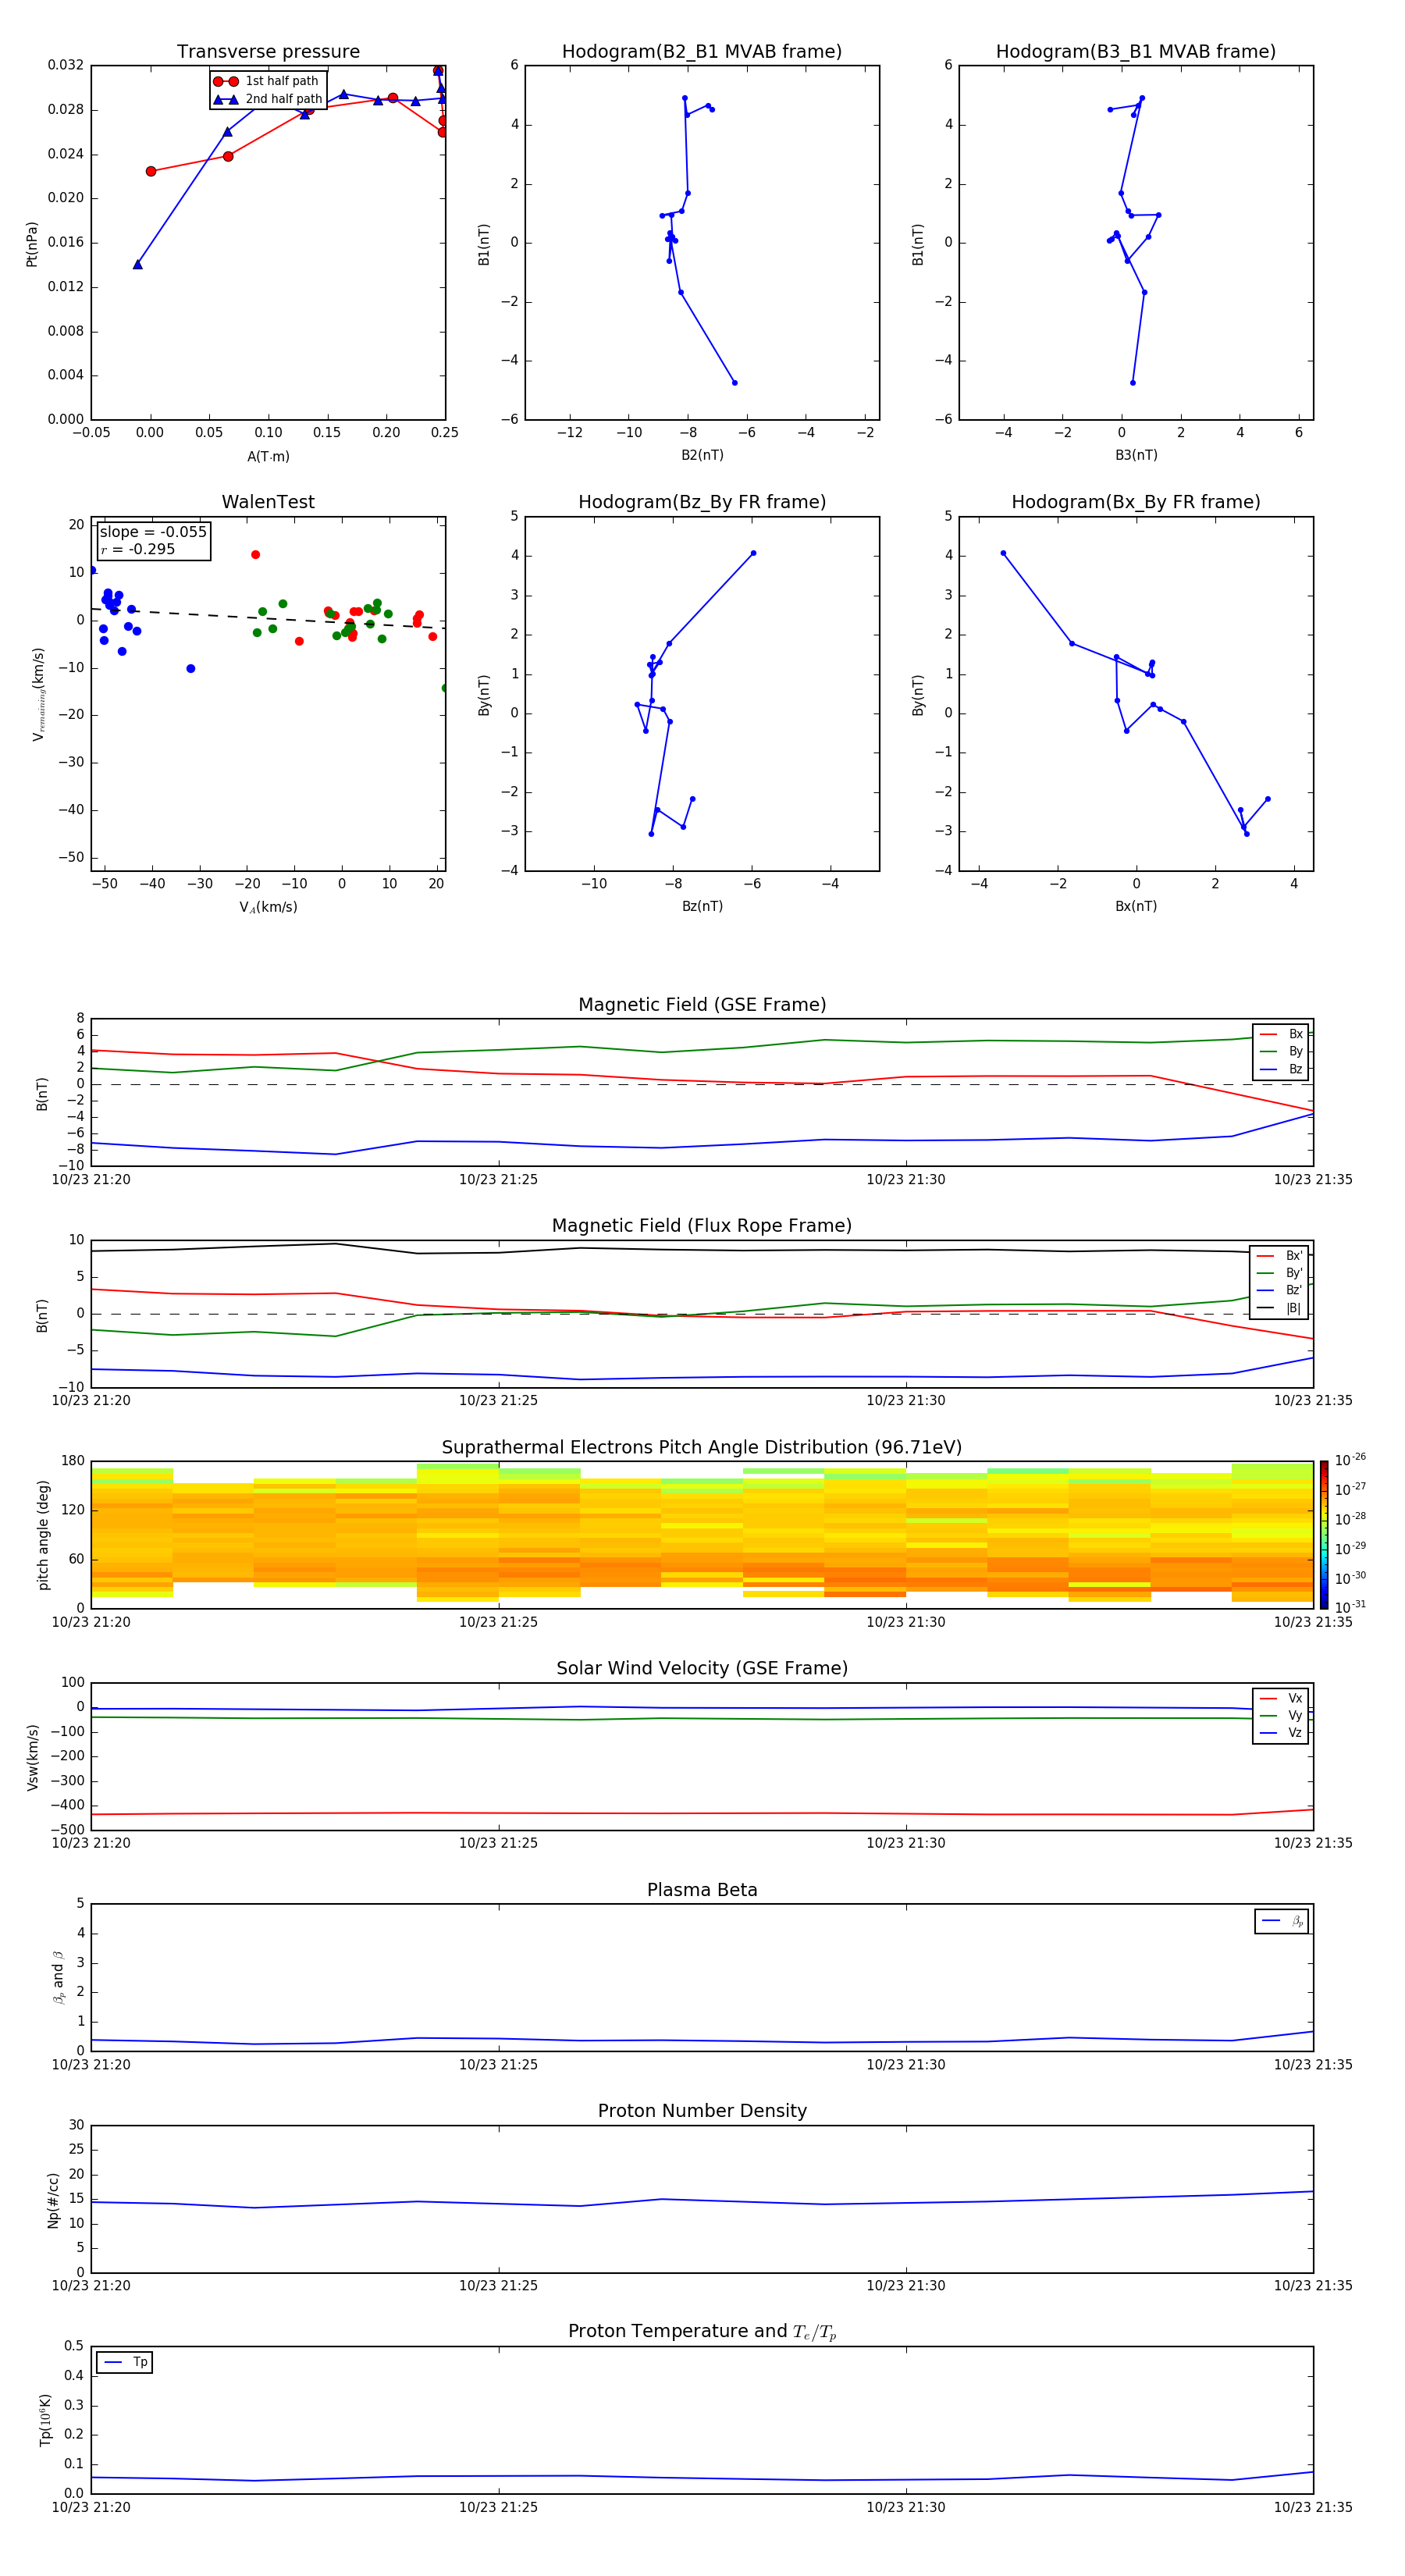Screen dimensions: 1405x2576
Task: Click the 'Magnetic Field (GSE Frame)' title
Action: coord(702,1005)
